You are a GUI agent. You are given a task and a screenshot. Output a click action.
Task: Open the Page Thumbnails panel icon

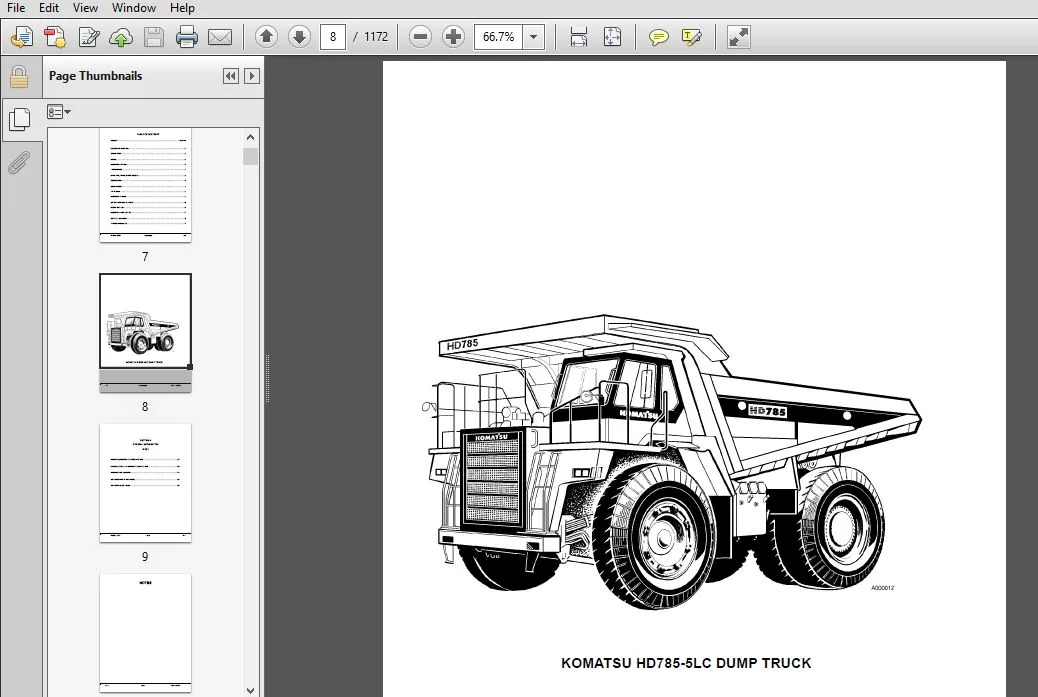[20, 119]
